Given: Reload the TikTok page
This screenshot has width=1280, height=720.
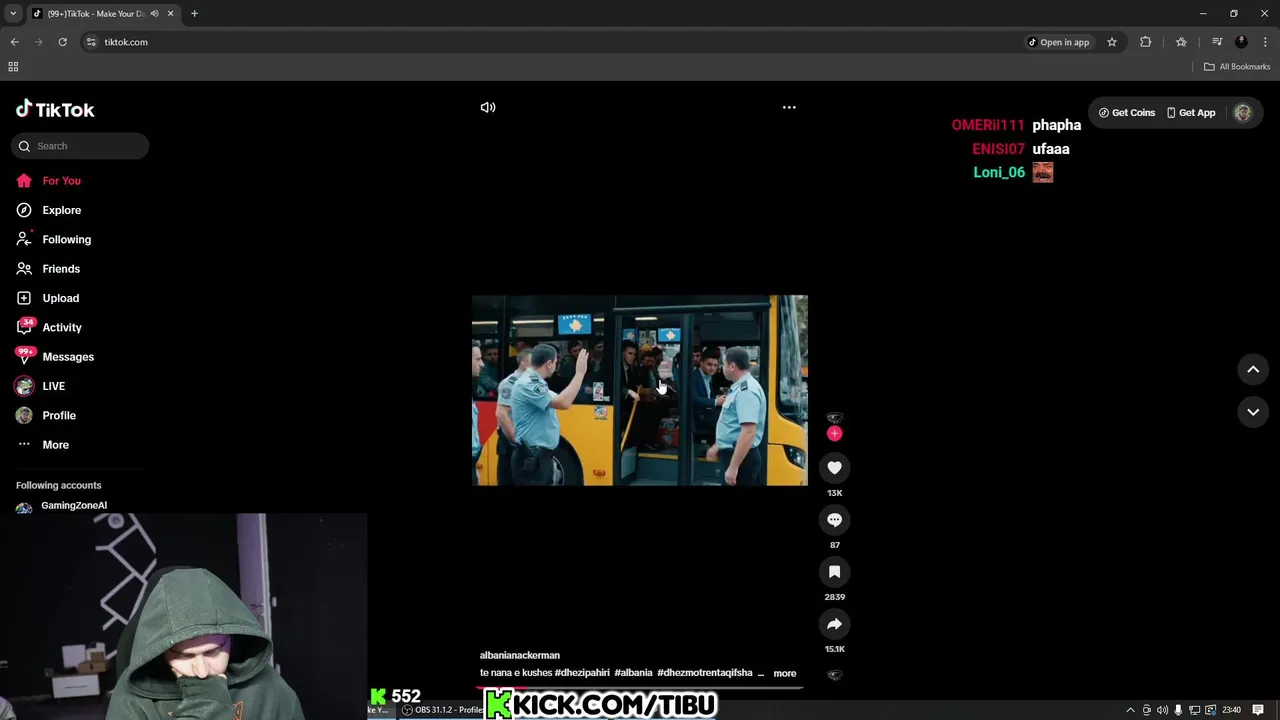Looking at the screenshot, I should [62, 42].
